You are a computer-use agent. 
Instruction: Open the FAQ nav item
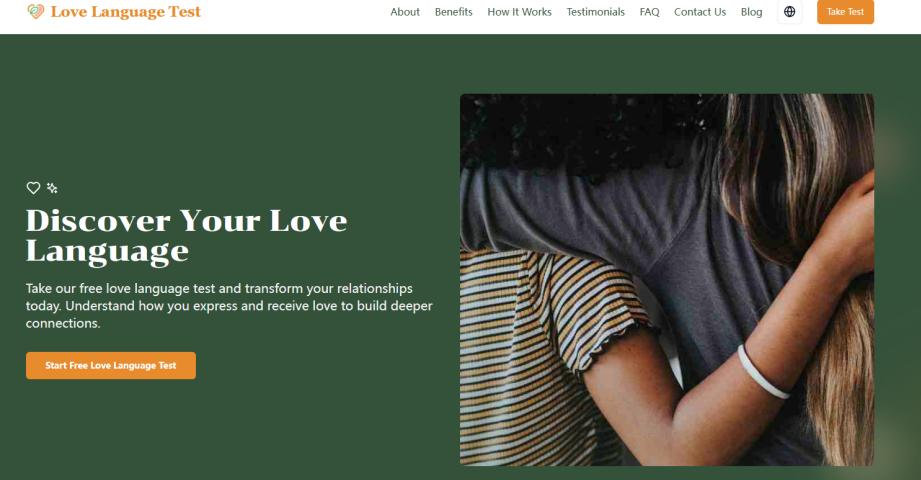pos(649,12)
